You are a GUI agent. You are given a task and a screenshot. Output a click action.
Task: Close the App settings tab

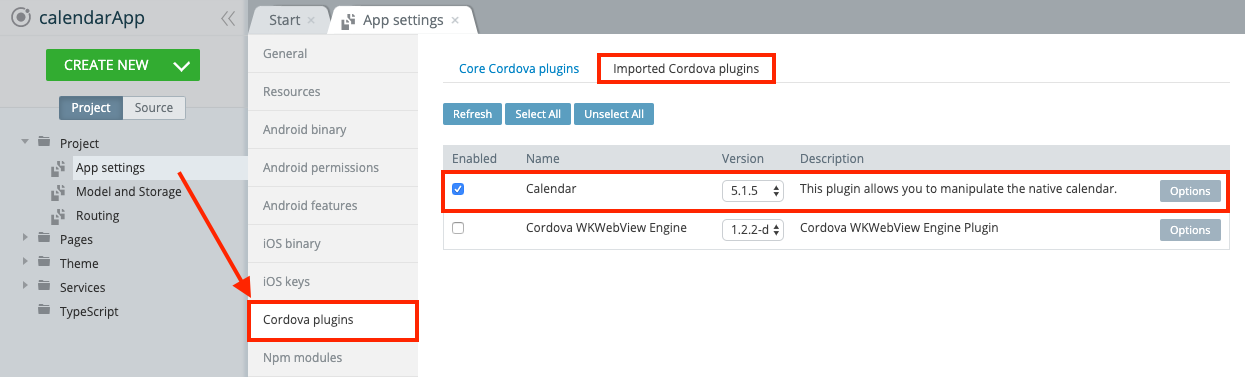click(x=455, y=20)
